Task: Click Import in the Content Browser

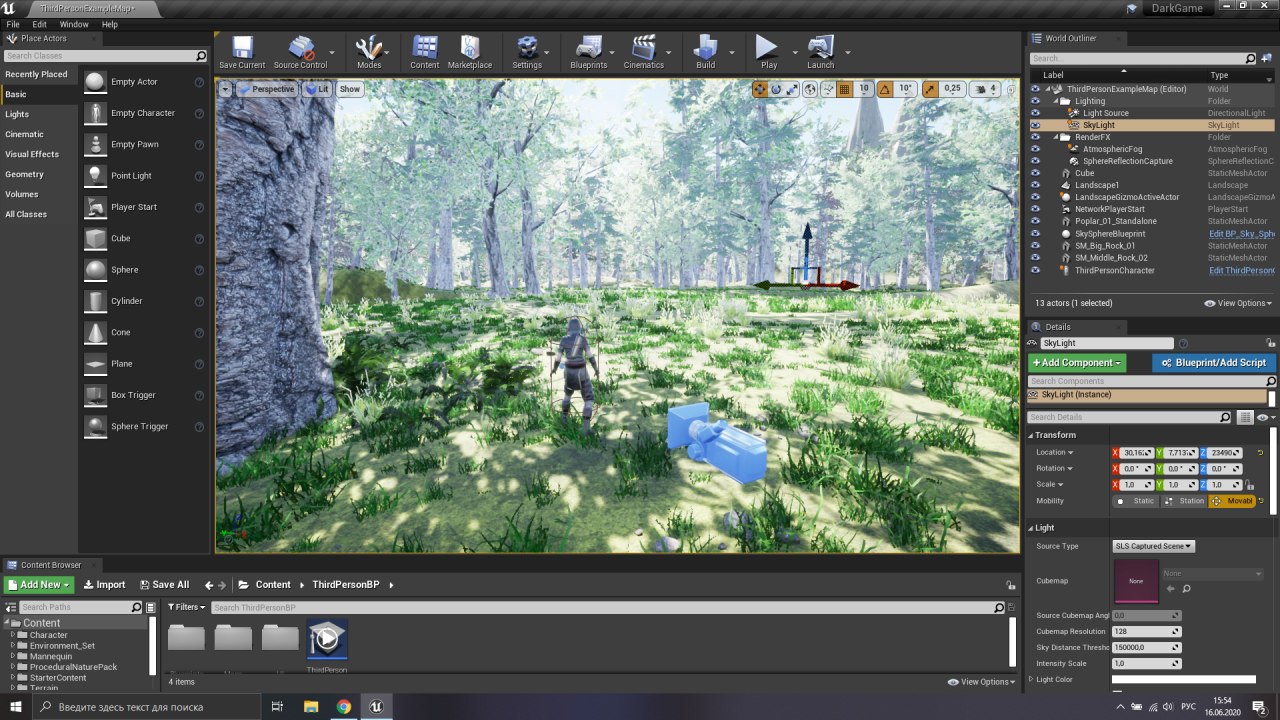Action: (x=104, y=585)
